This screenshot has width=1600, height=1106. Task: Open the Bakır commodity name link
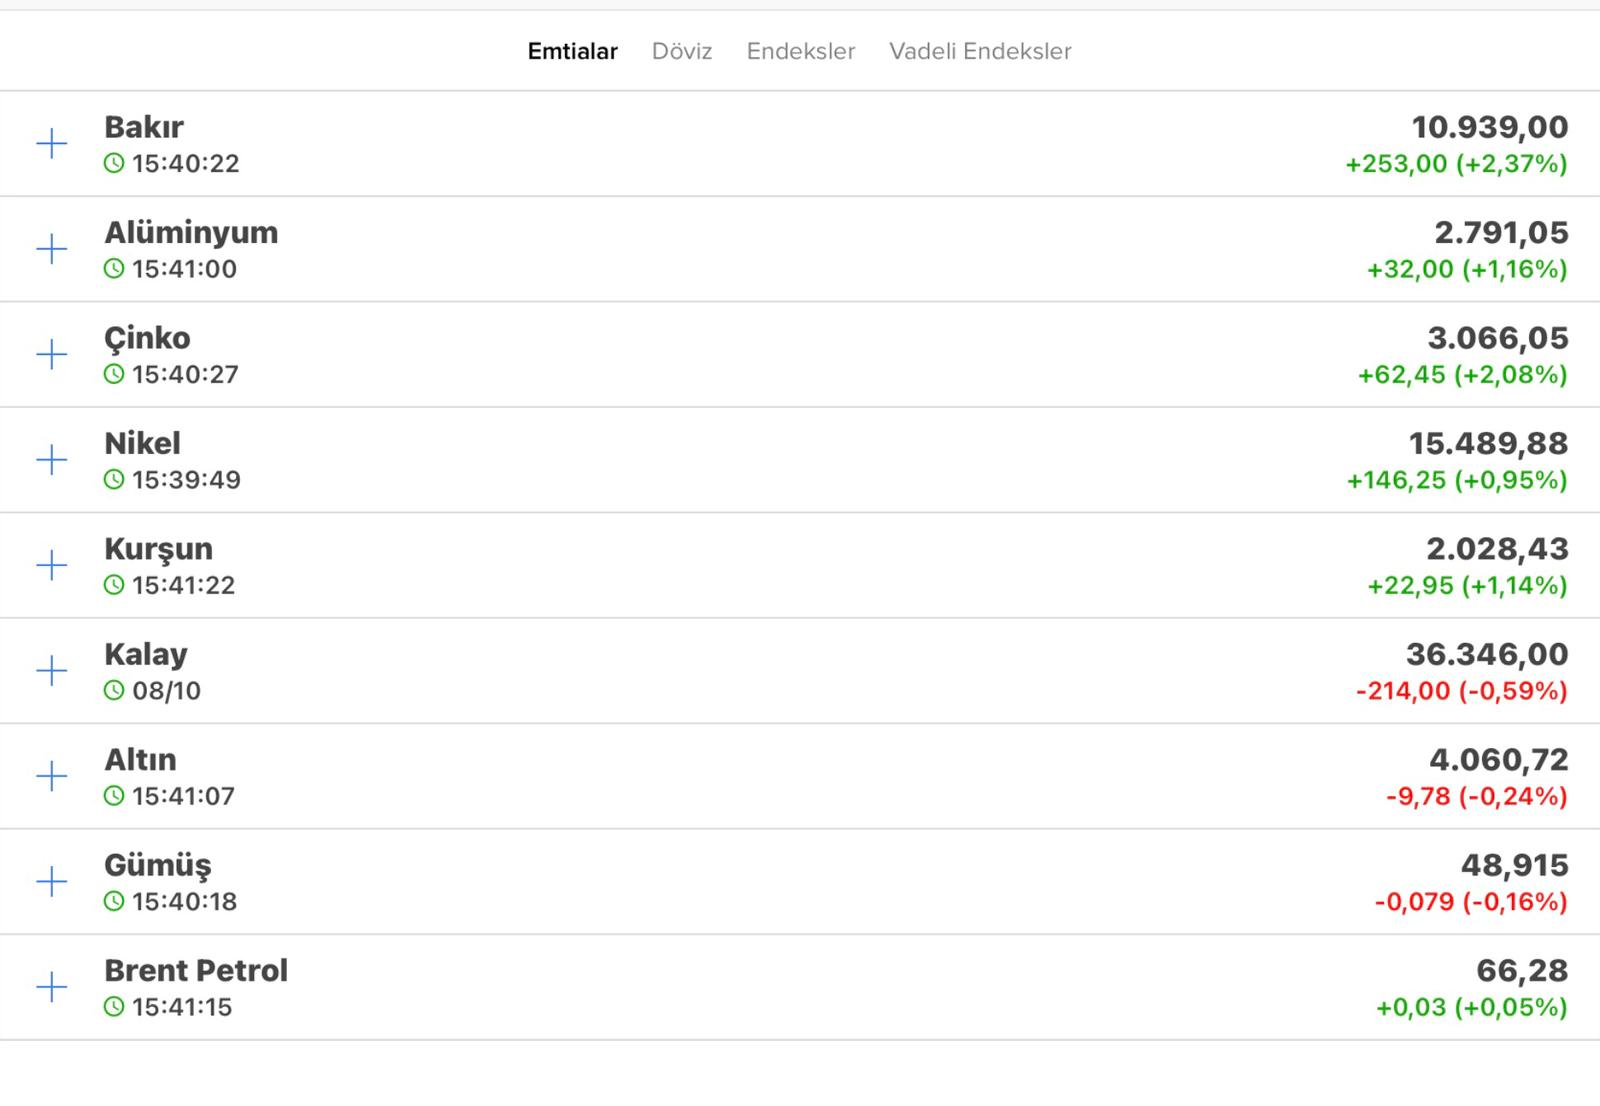[x=144, y=127]
